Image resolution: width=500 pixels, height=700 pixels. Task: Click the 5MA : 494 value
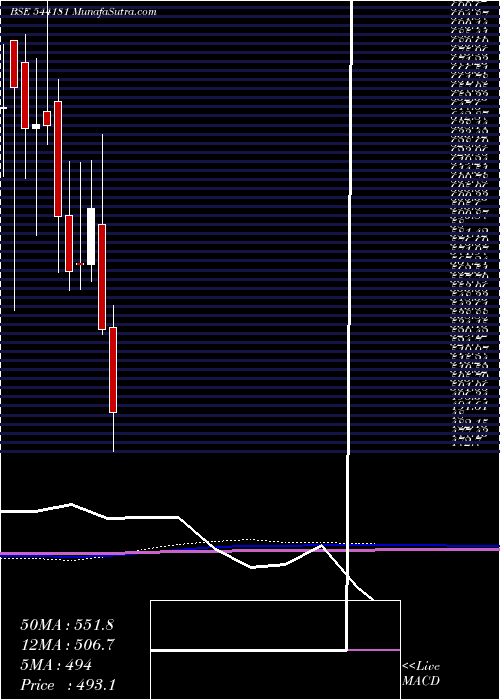point(56,665)
